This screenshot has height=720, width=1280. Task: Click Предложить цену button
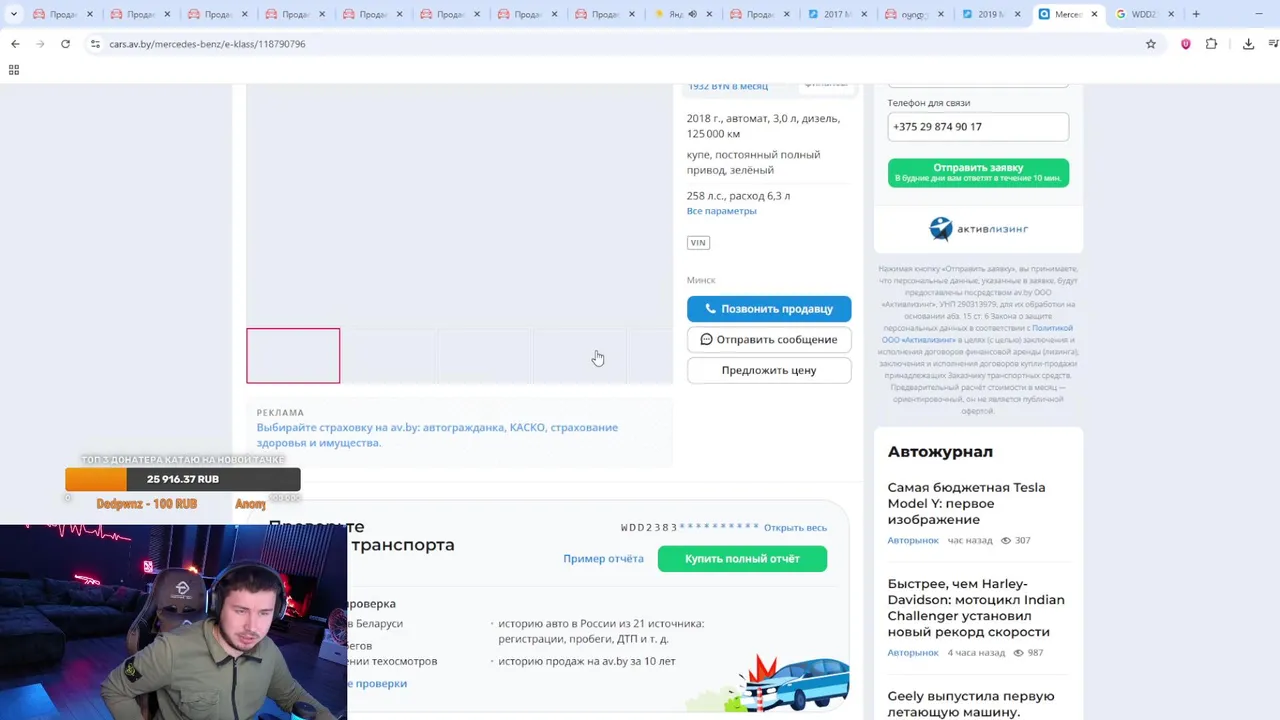[769, 370]
